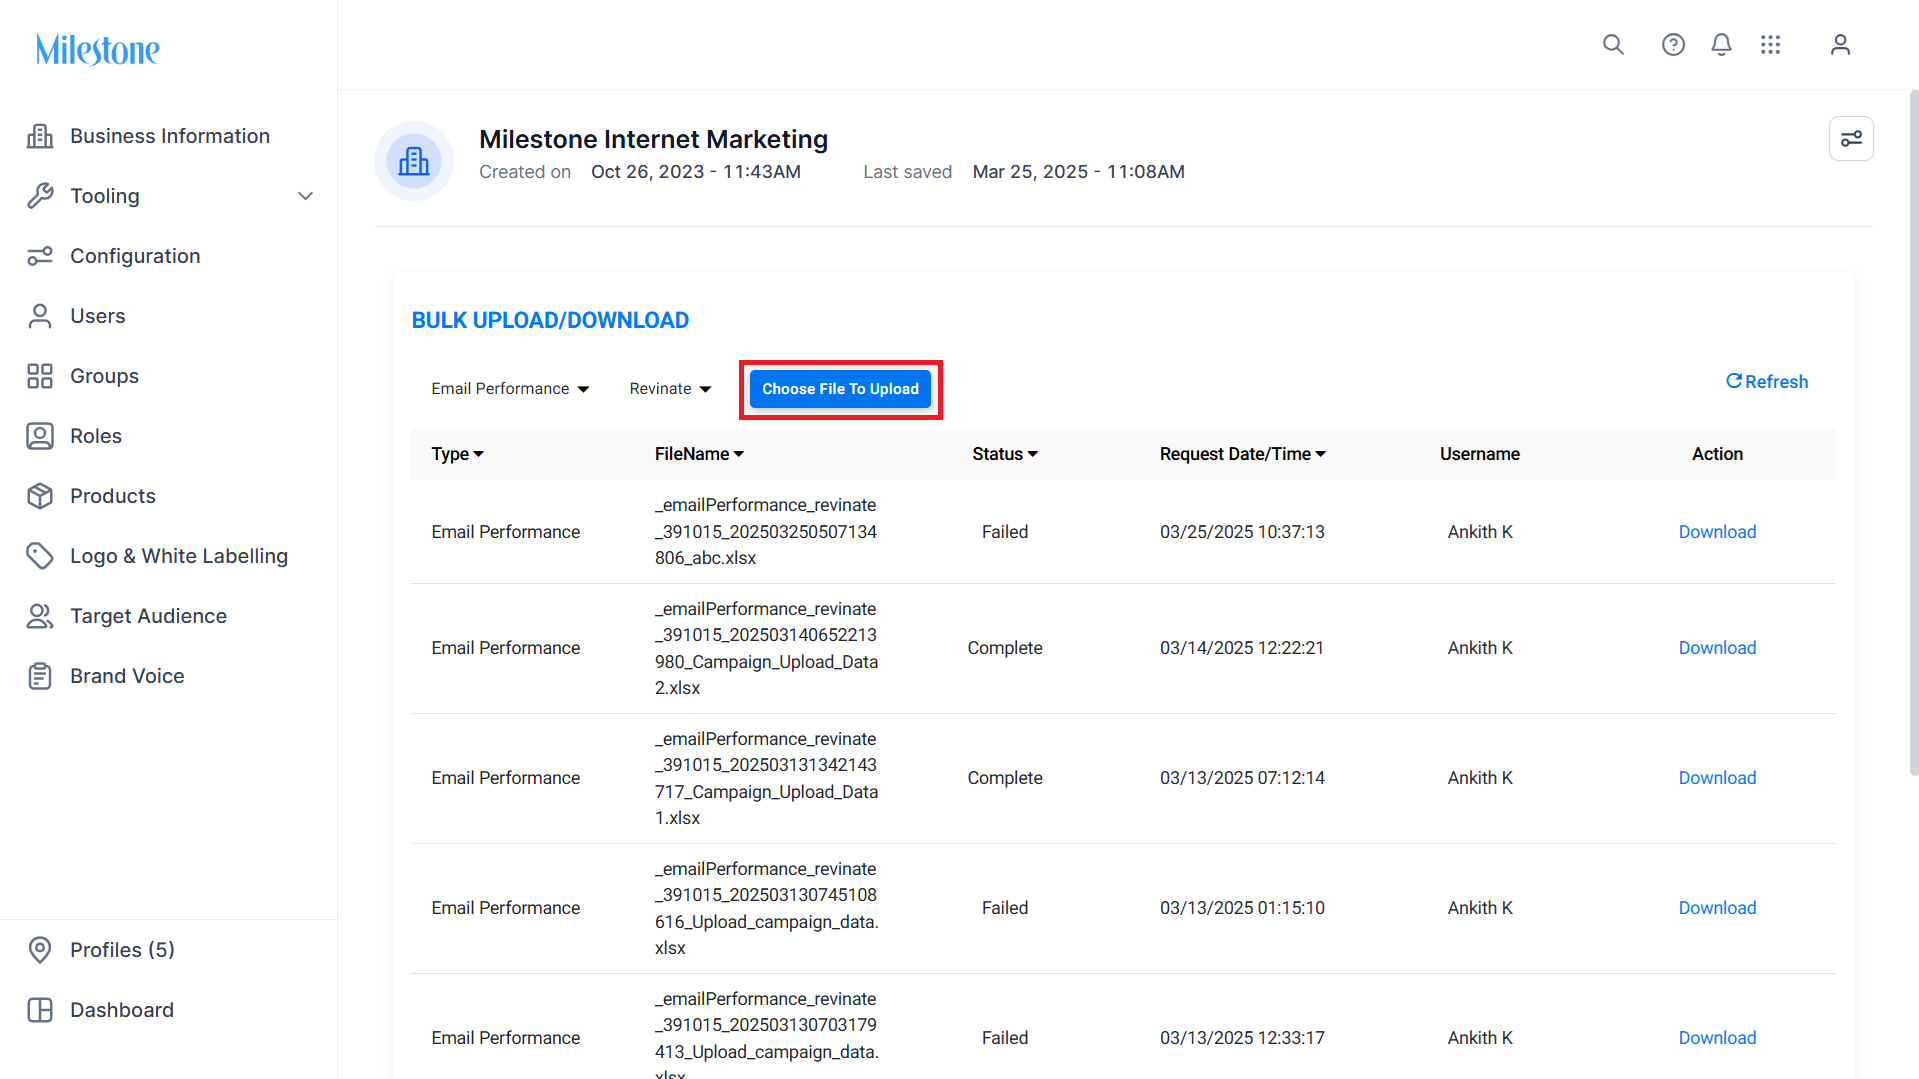Go to Dashboard
The height and width of the screenshot is (1079, 1919).
click(x=122, y=1010)
